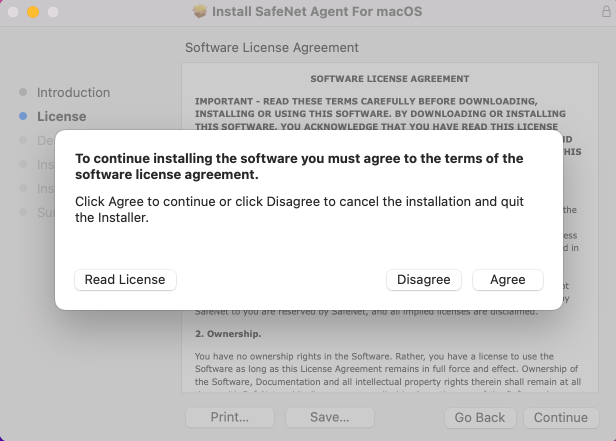616x441 pixels.
Task: Click the installer package icon in title bar
Action: (x=201, y=12)
